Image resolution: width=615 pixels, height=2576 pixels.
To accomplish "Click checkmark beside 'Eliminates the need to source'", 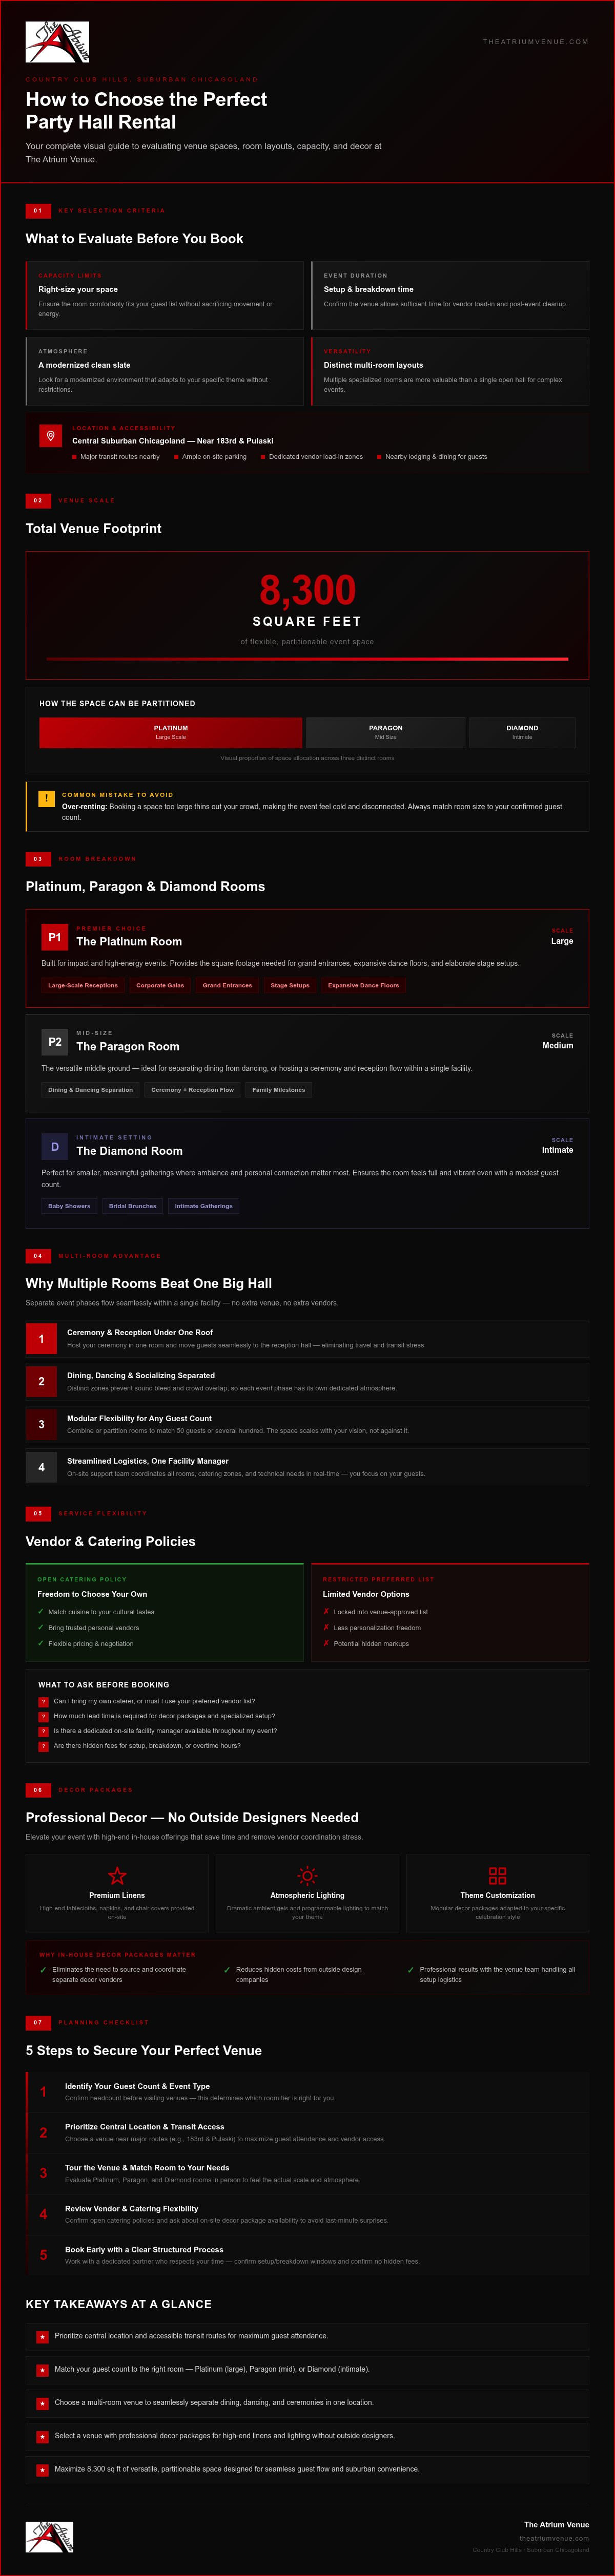I will coord(43,1970).
